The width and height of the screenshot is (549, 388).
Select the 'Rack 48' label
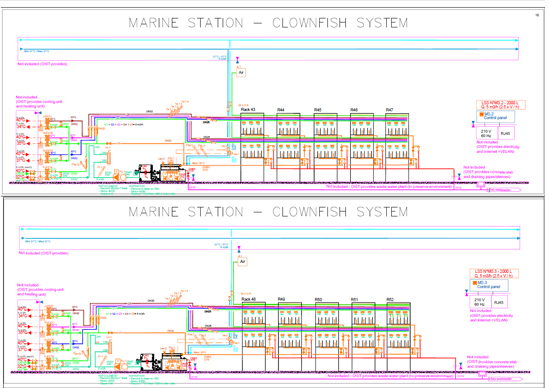tap(249, 299)
